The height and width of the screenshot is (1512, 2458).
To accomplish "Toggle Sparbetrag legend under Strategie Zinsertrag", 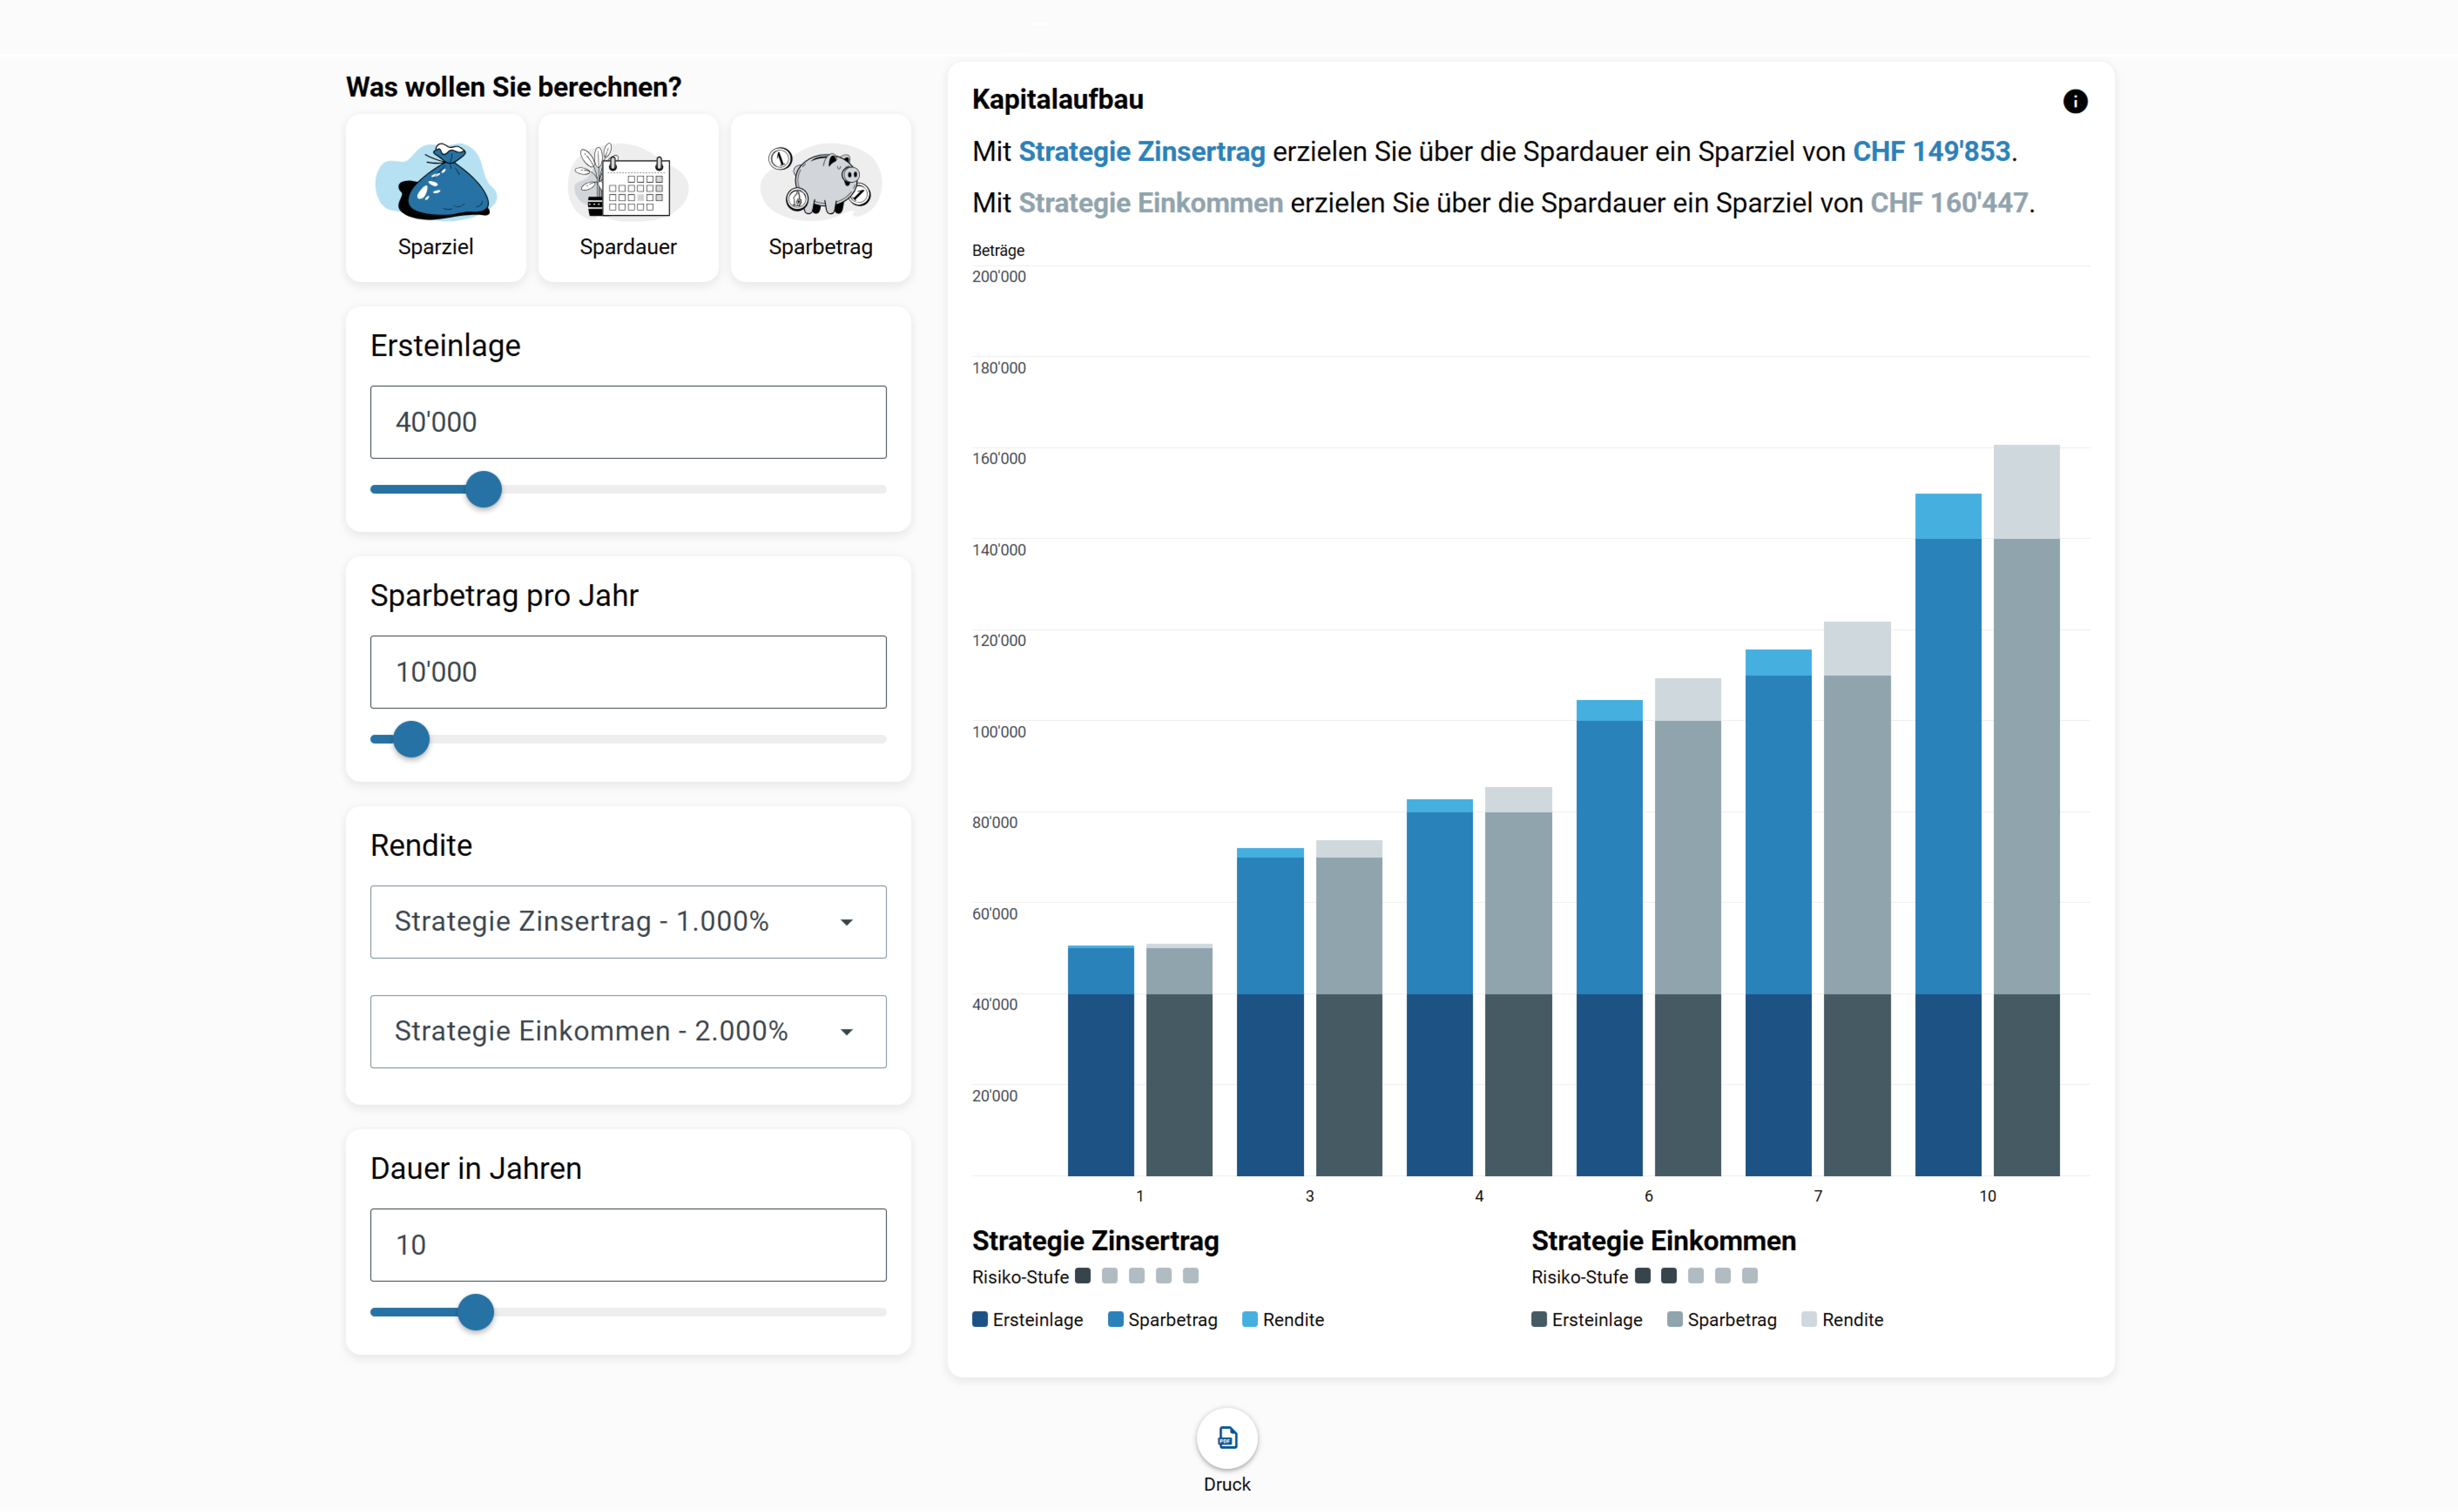I will click(x=1163, y=1320).
